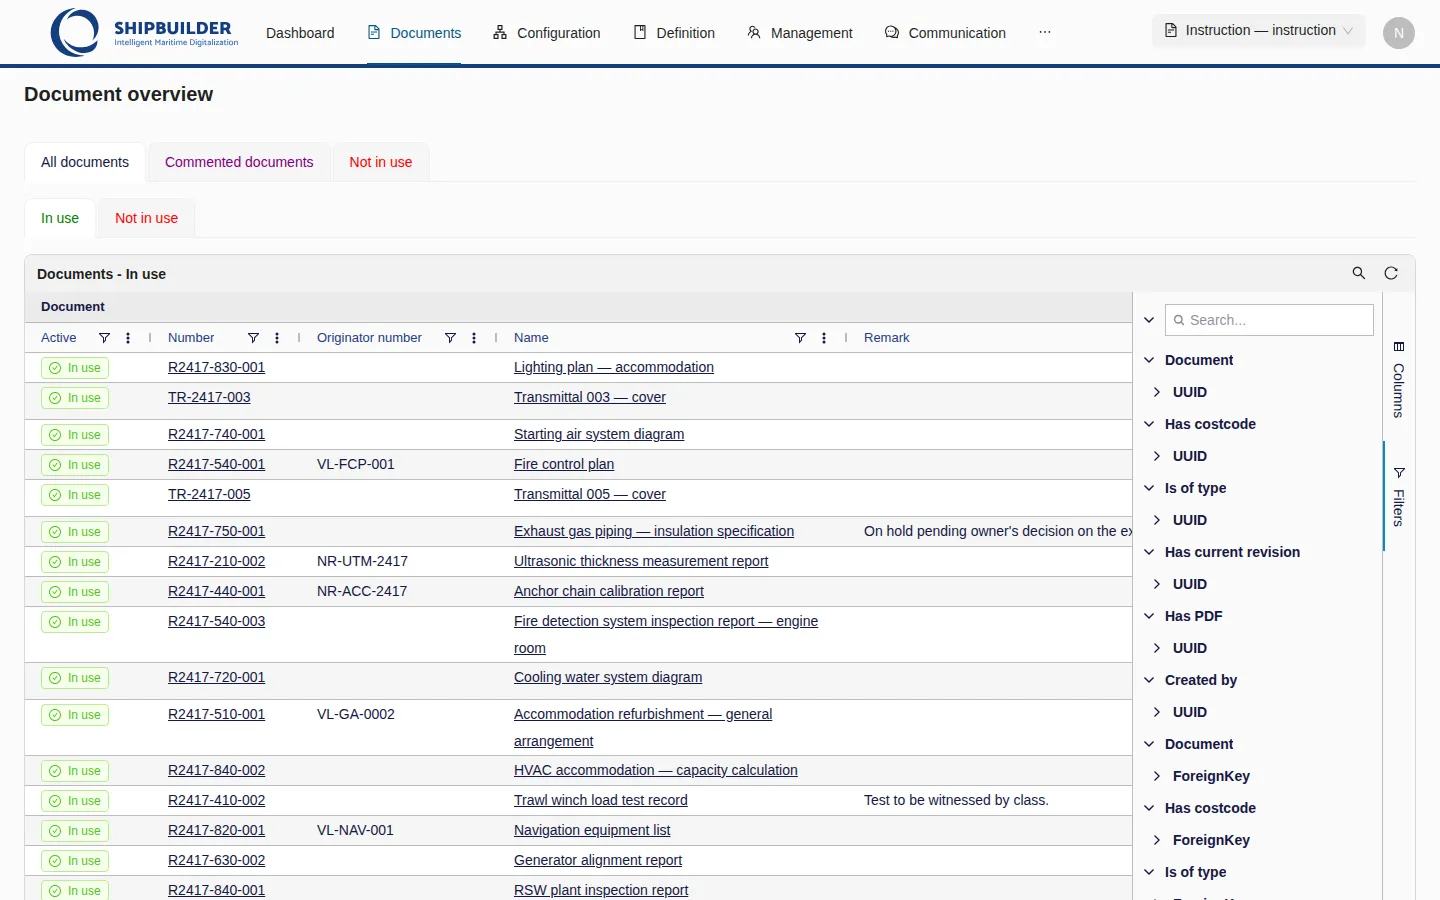Open the Filters side panel
Screen dimensions: 1440x900
pyautogui.click(x=1398, y=497)
